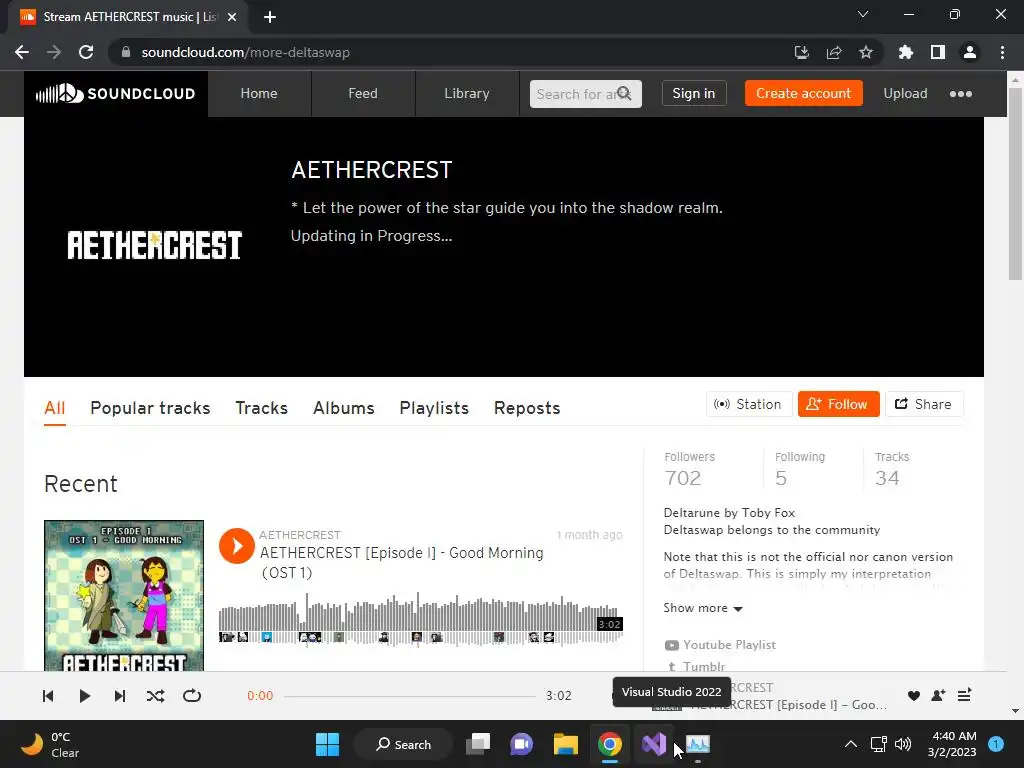Open Chrome's three-dot browser menu
Screen dimensions: 1024x768
pyautogui.click(x=1002, y=52)
